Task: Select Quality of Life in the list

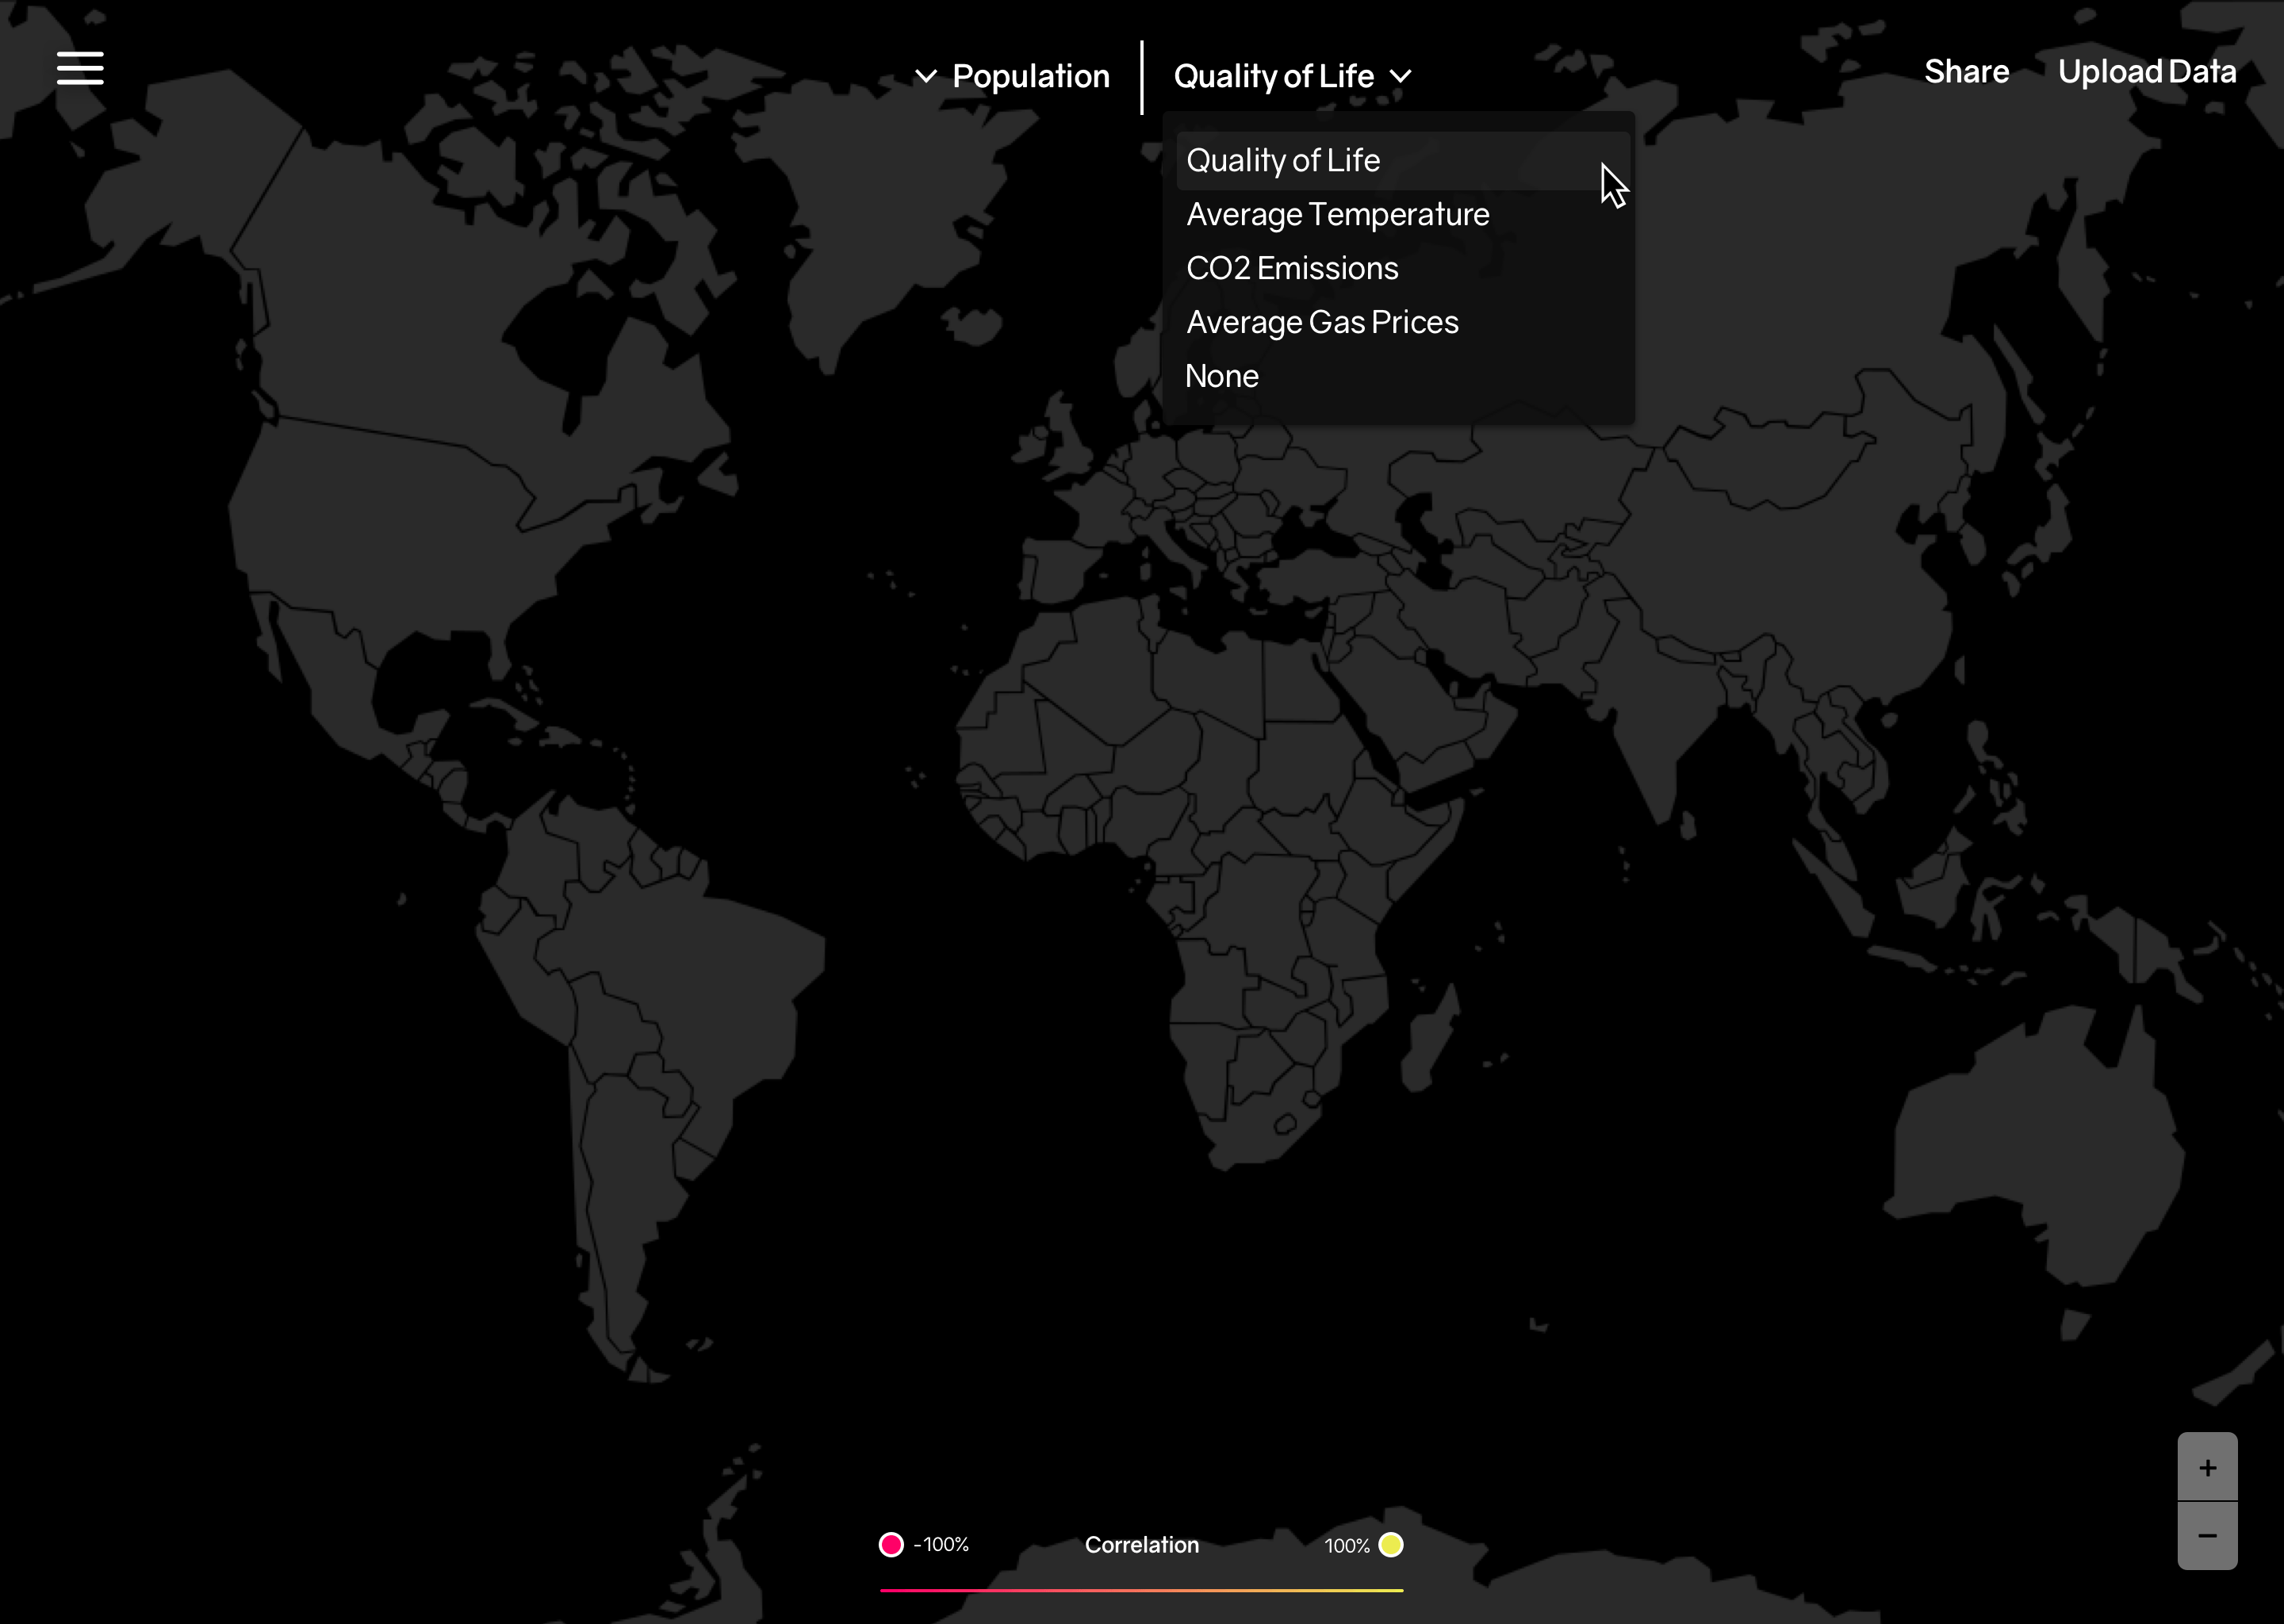Action: click(x=1403, y=160)
